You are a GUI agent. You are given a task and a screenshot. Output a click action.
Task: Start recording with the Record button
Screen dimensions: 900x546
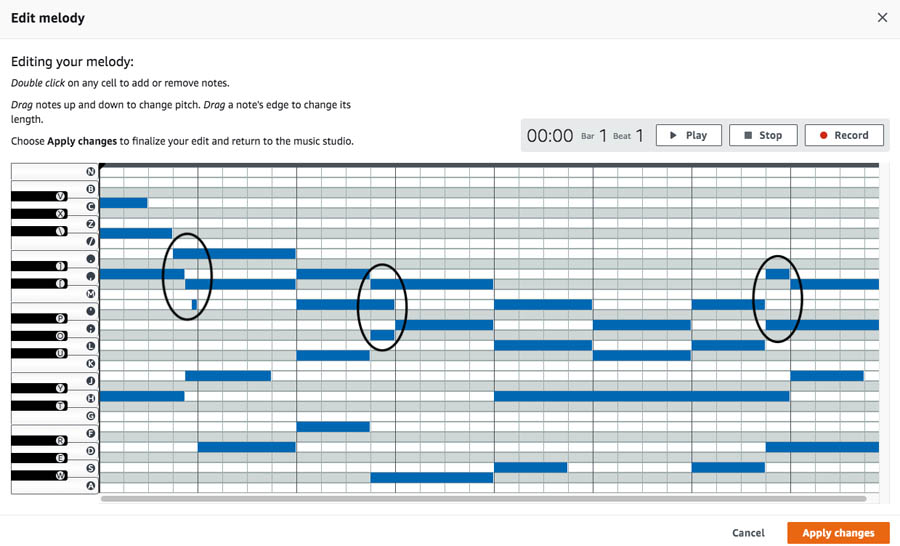[x=844, y=135]
